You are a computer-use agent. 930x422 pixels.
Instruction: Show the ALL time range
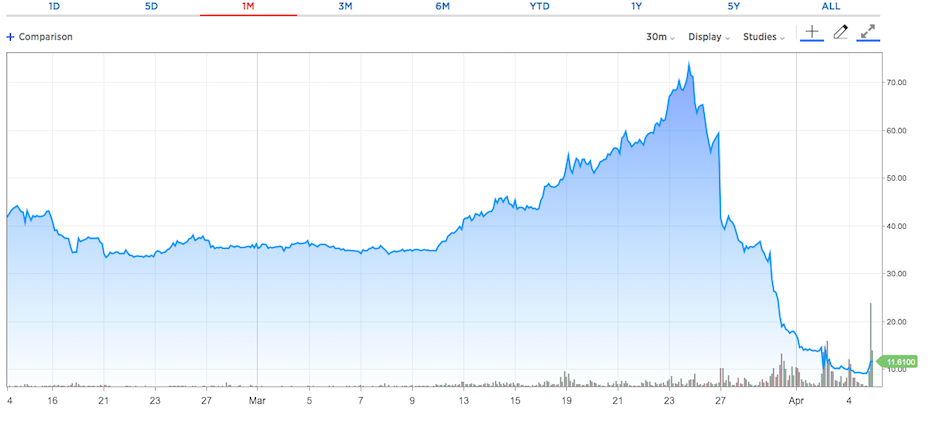coord(831,7)
